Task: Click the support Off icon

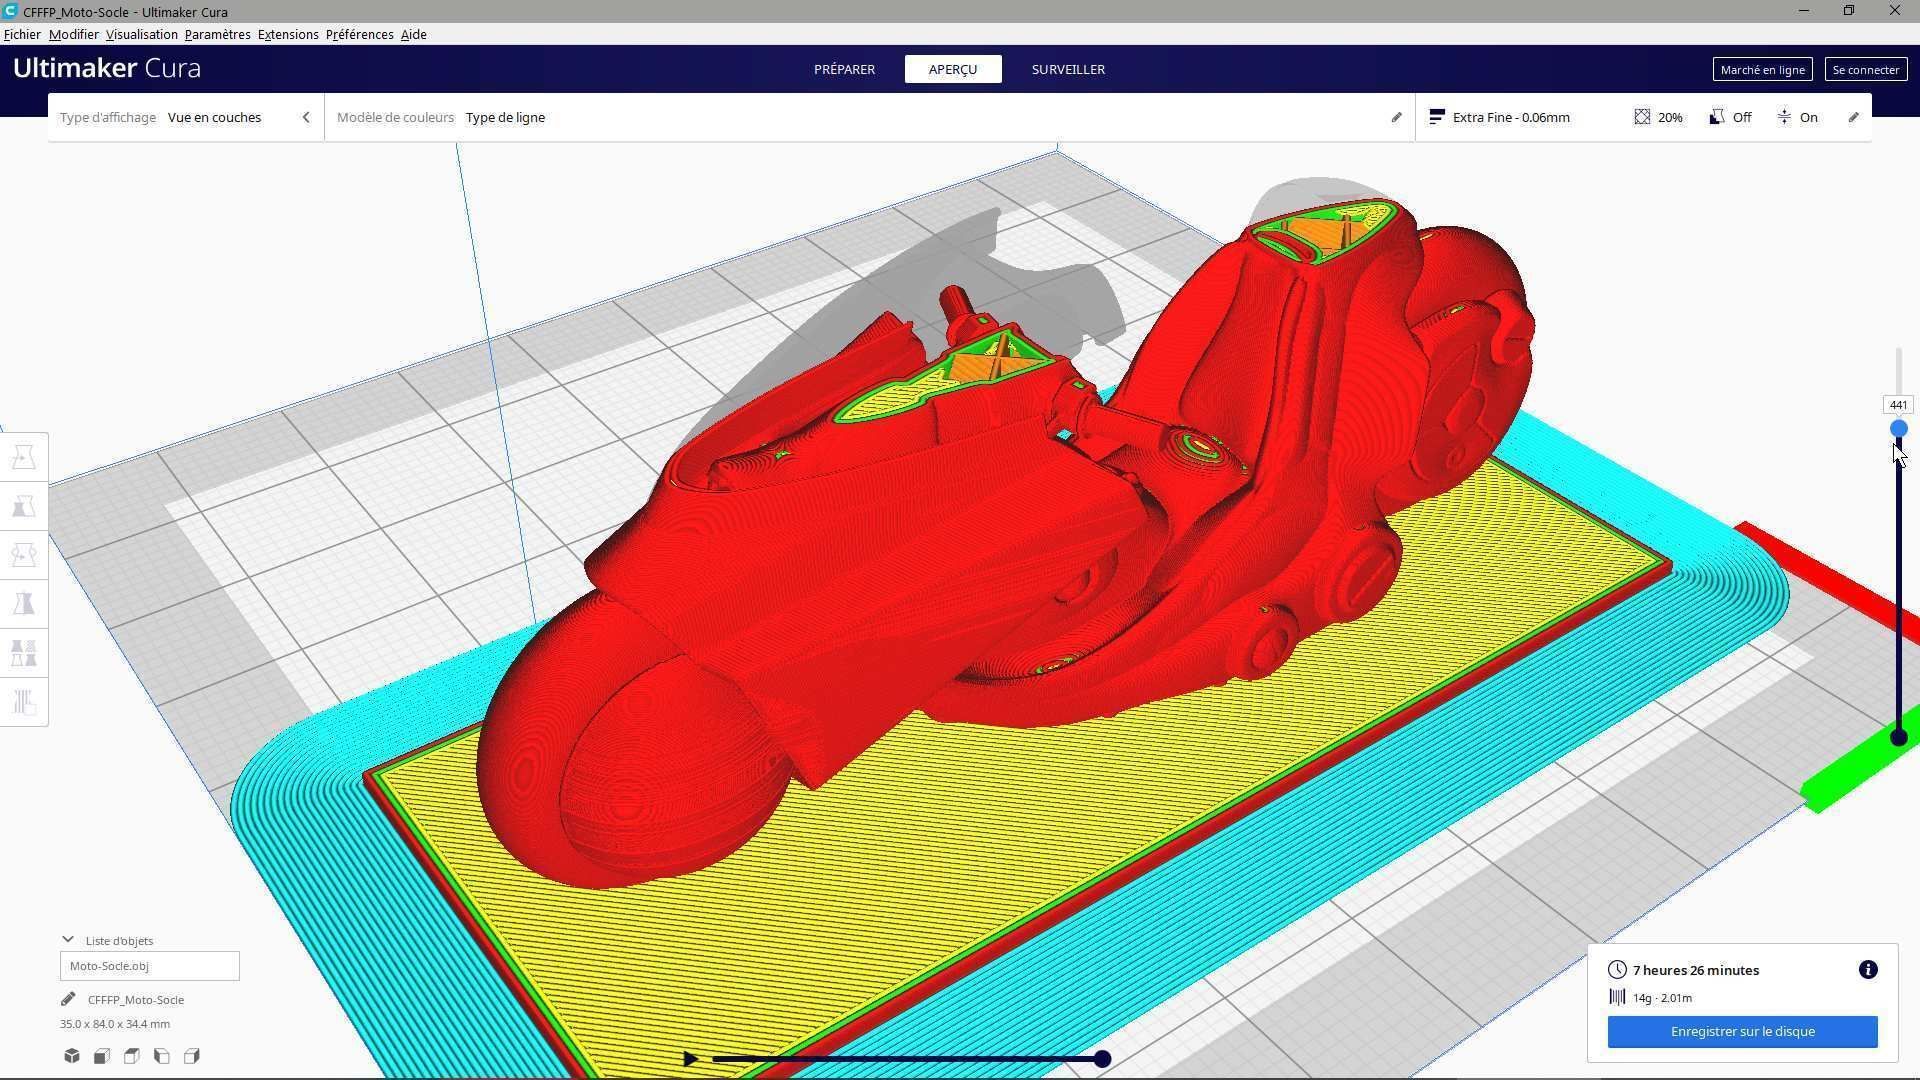Action: coord(1717,117)
